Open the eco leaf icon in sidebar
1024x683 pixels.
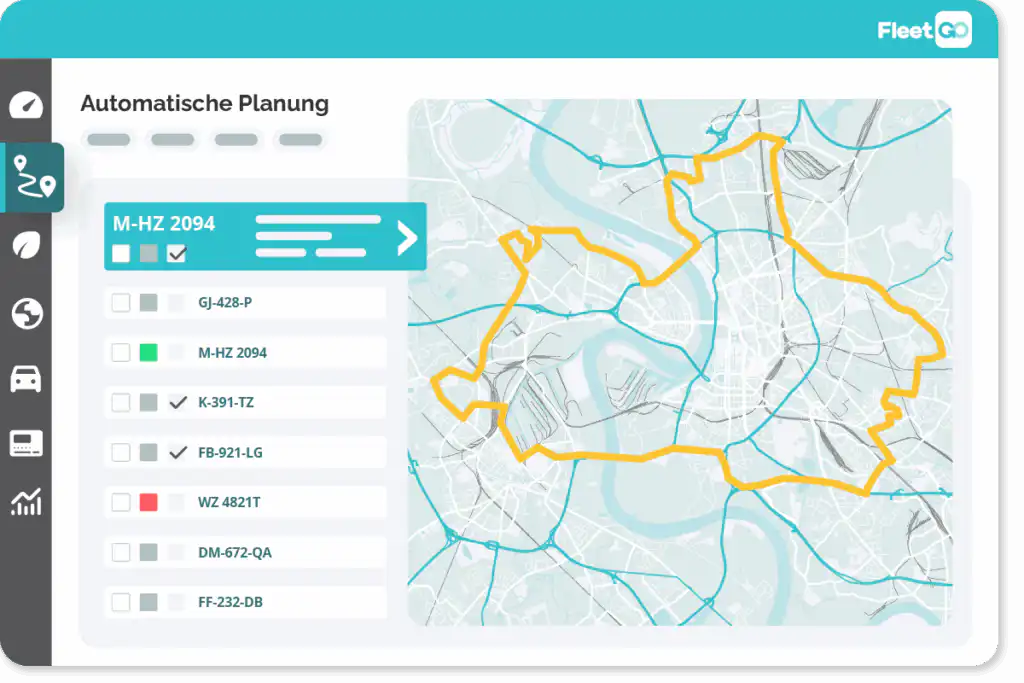click(26, 245)
